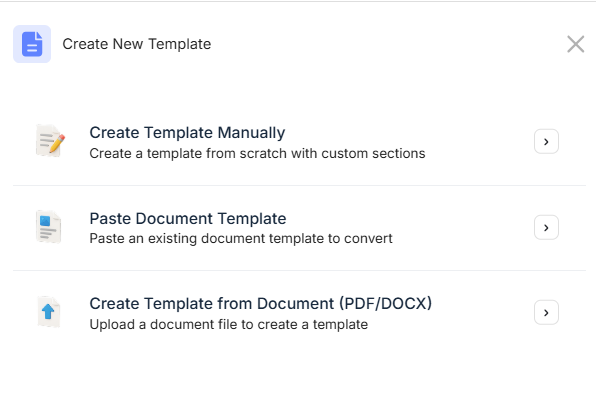
Task: Click 'Paste an existing document template' description
Action: (x=241, y=239)
